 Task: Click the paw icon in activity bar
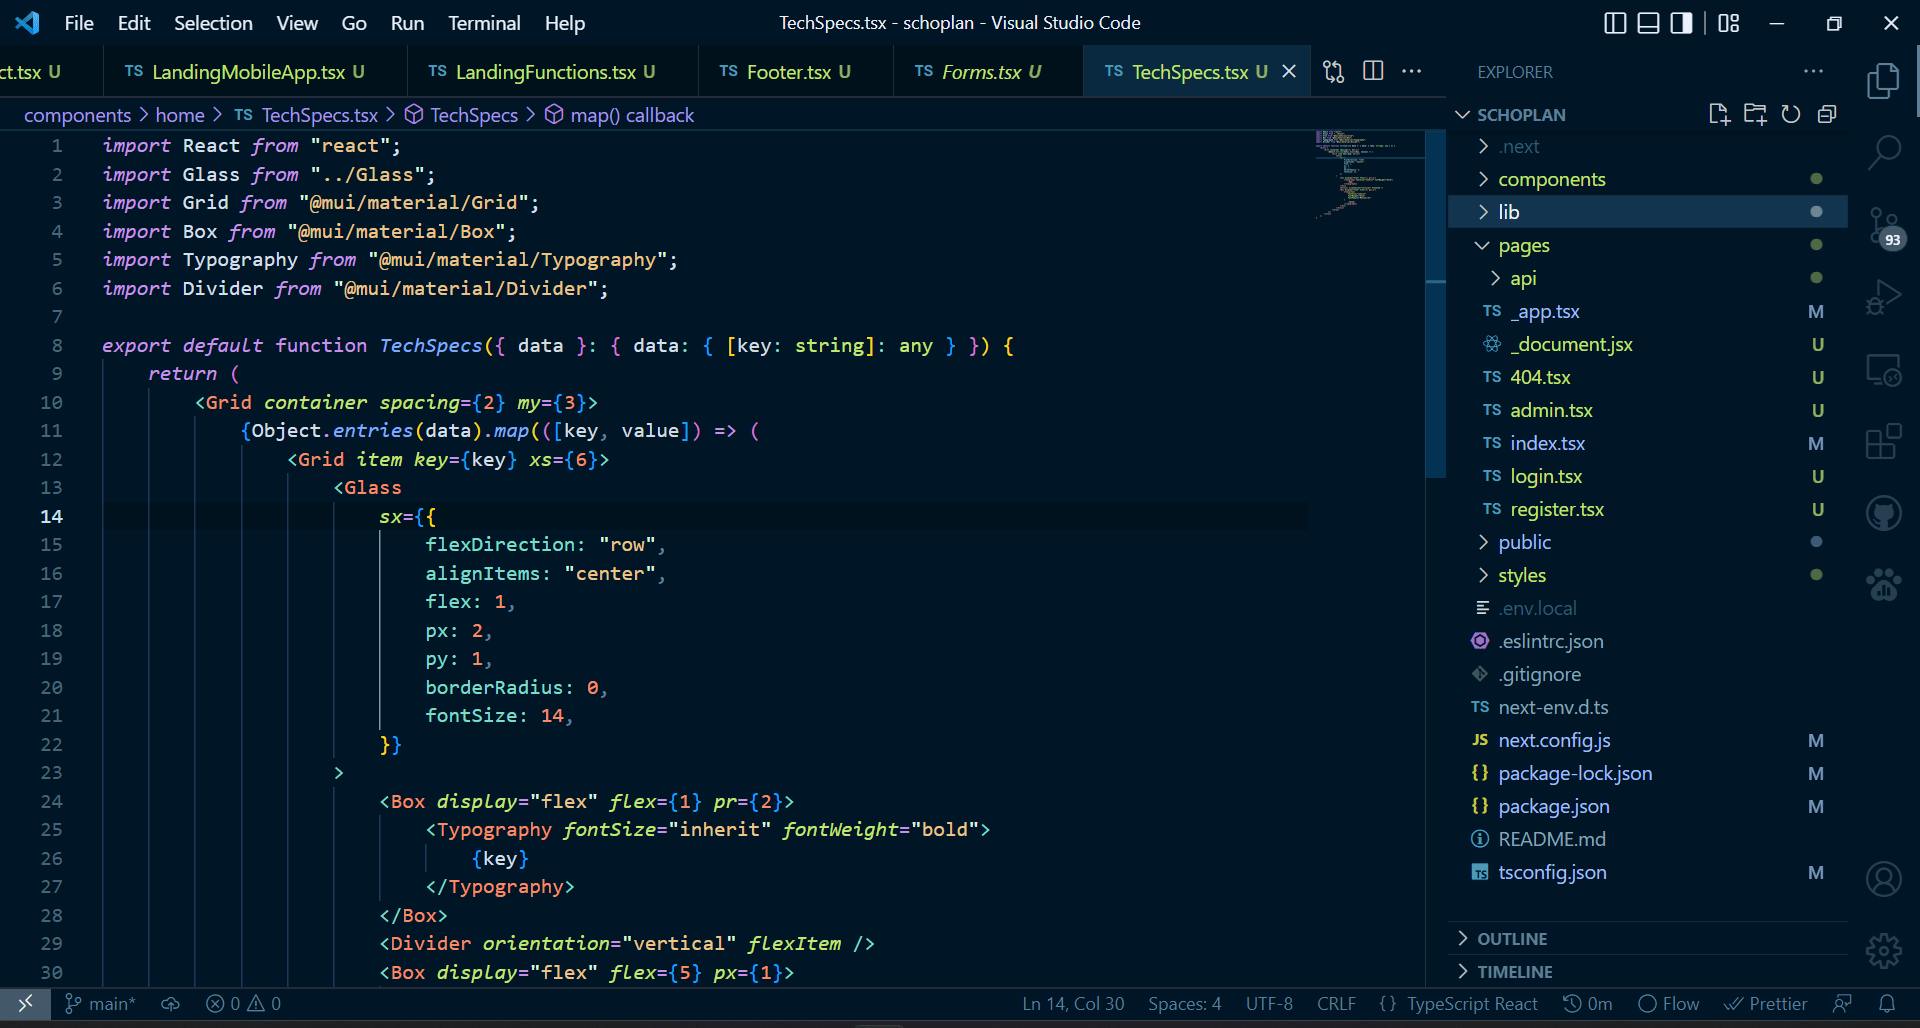(x=1883, y=585)
